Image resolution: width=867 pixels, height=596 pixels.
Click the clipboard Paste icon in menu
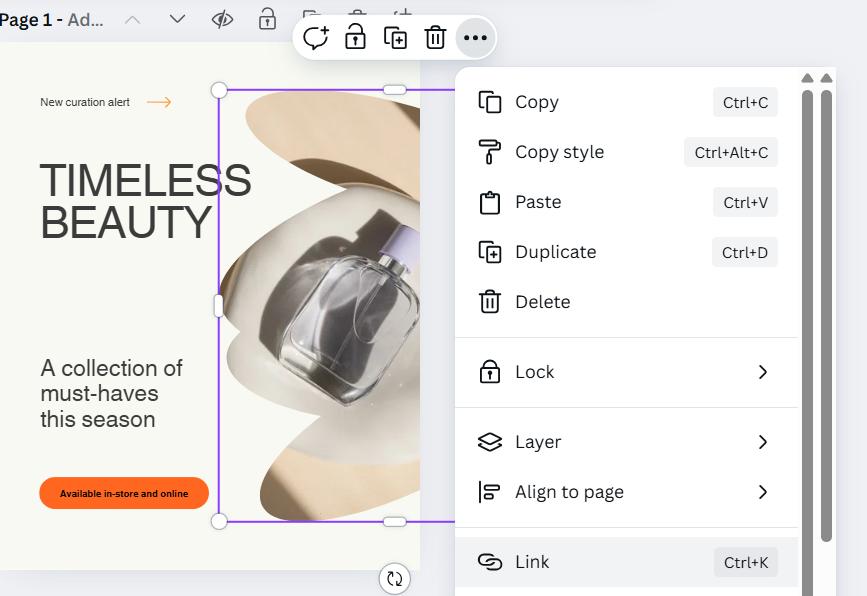point(489,202)
